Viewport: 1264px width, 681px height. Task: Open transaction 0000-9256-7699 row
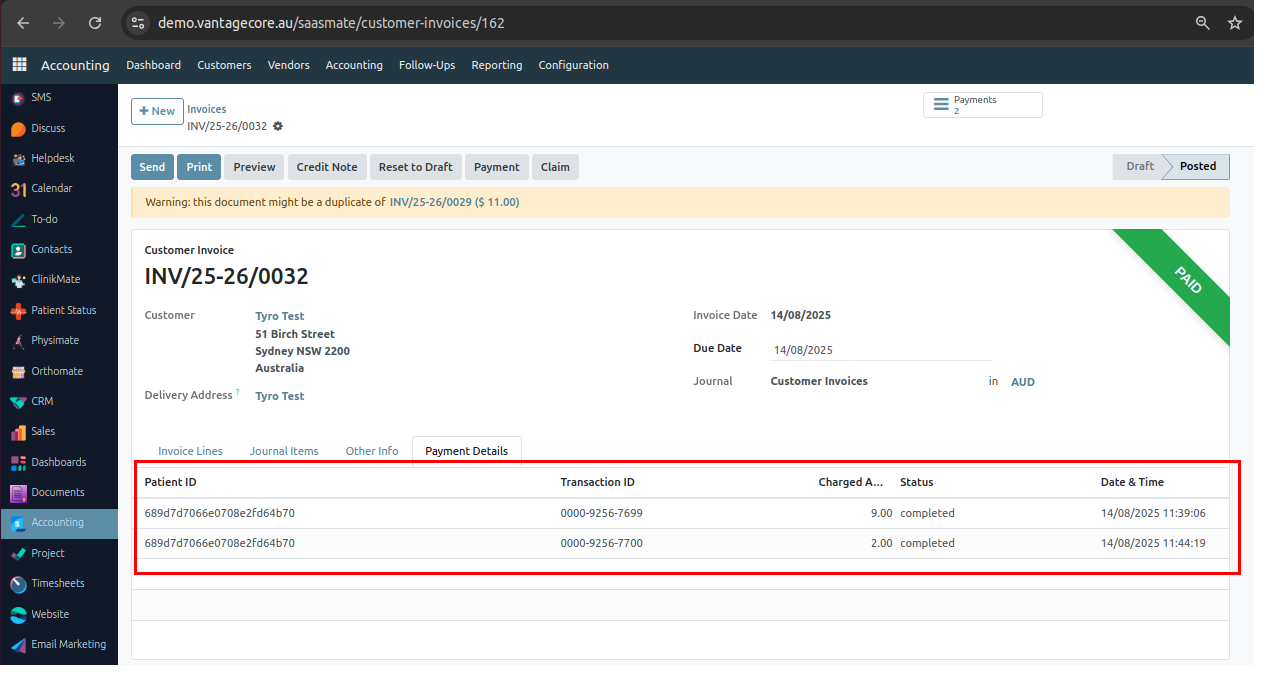(x=601, y=513)
